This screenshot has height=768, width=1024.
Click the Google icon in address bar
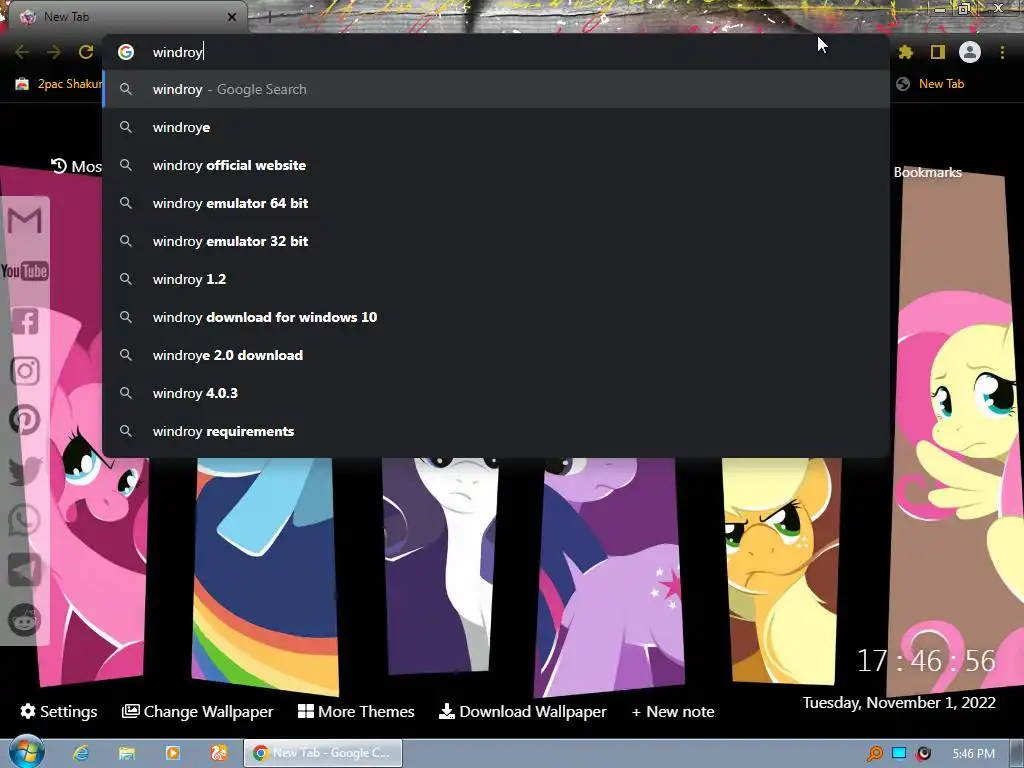(x=126, y=52)
